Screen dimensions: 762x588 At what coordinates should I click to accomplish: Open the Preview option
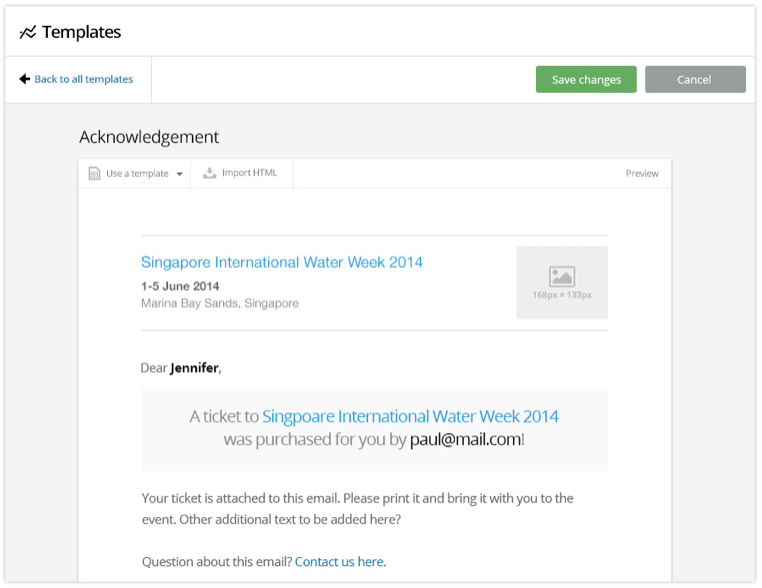(x=641, y=173)
